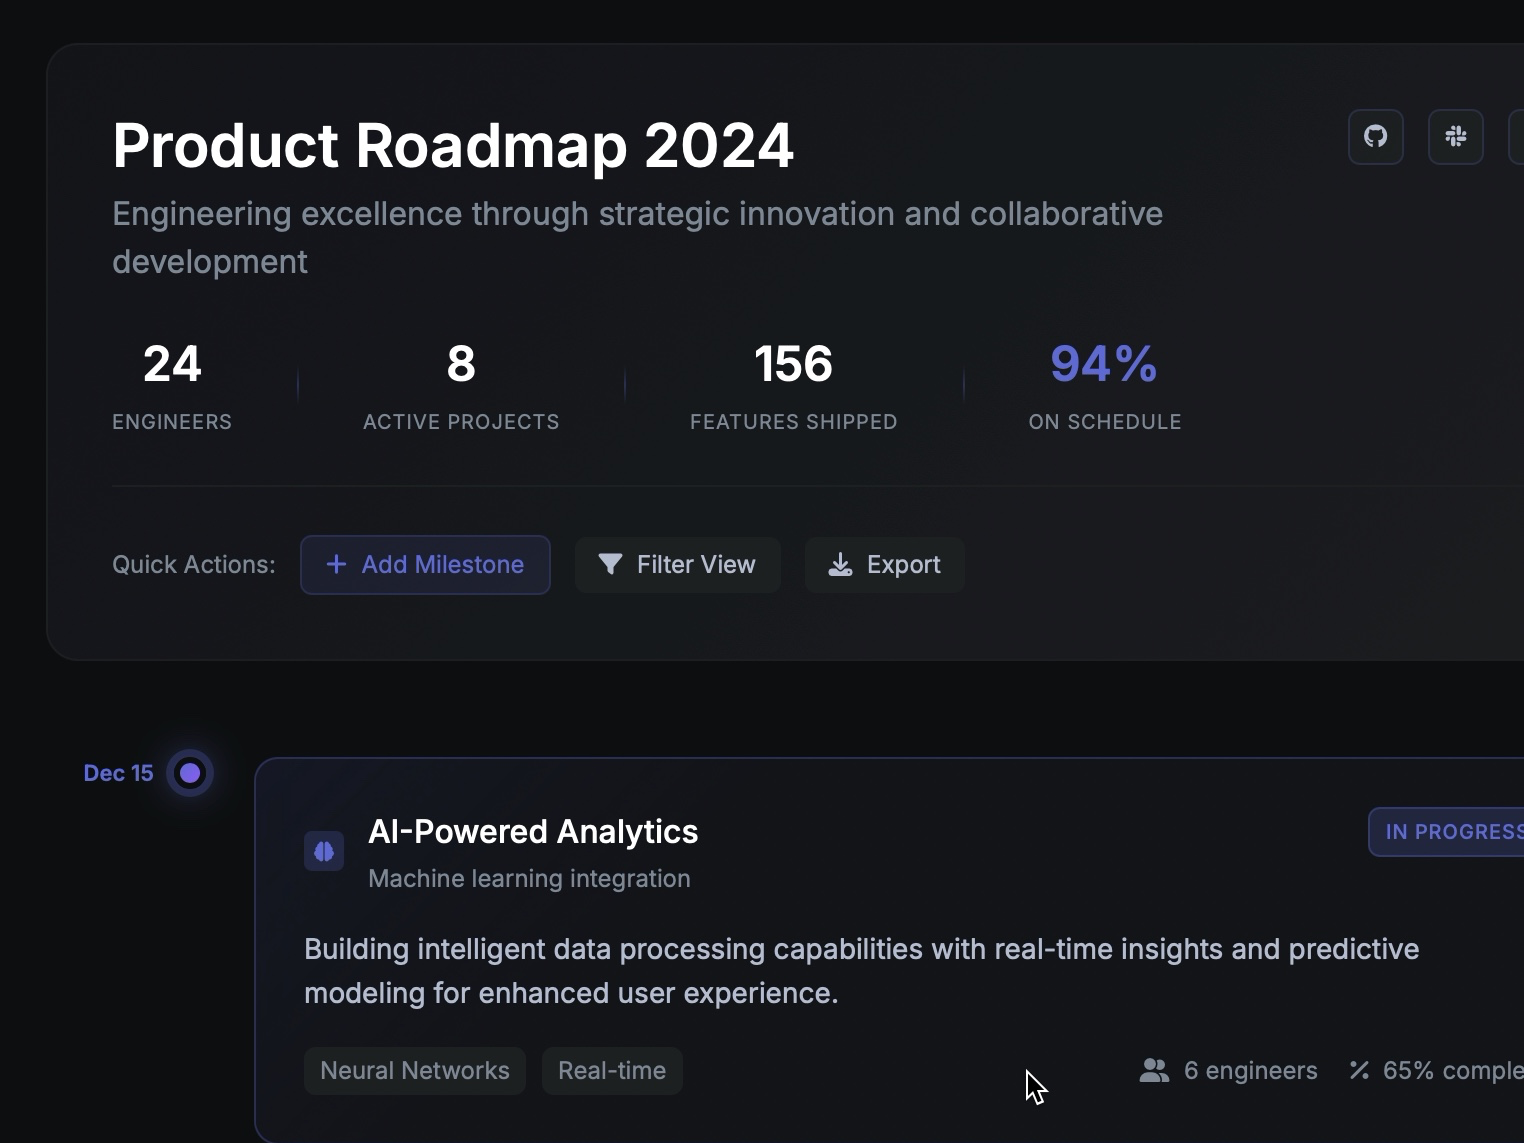1524x1143 pixels.
Task: Click the engineers people icon on the card
Action: pos(1153,1070)
